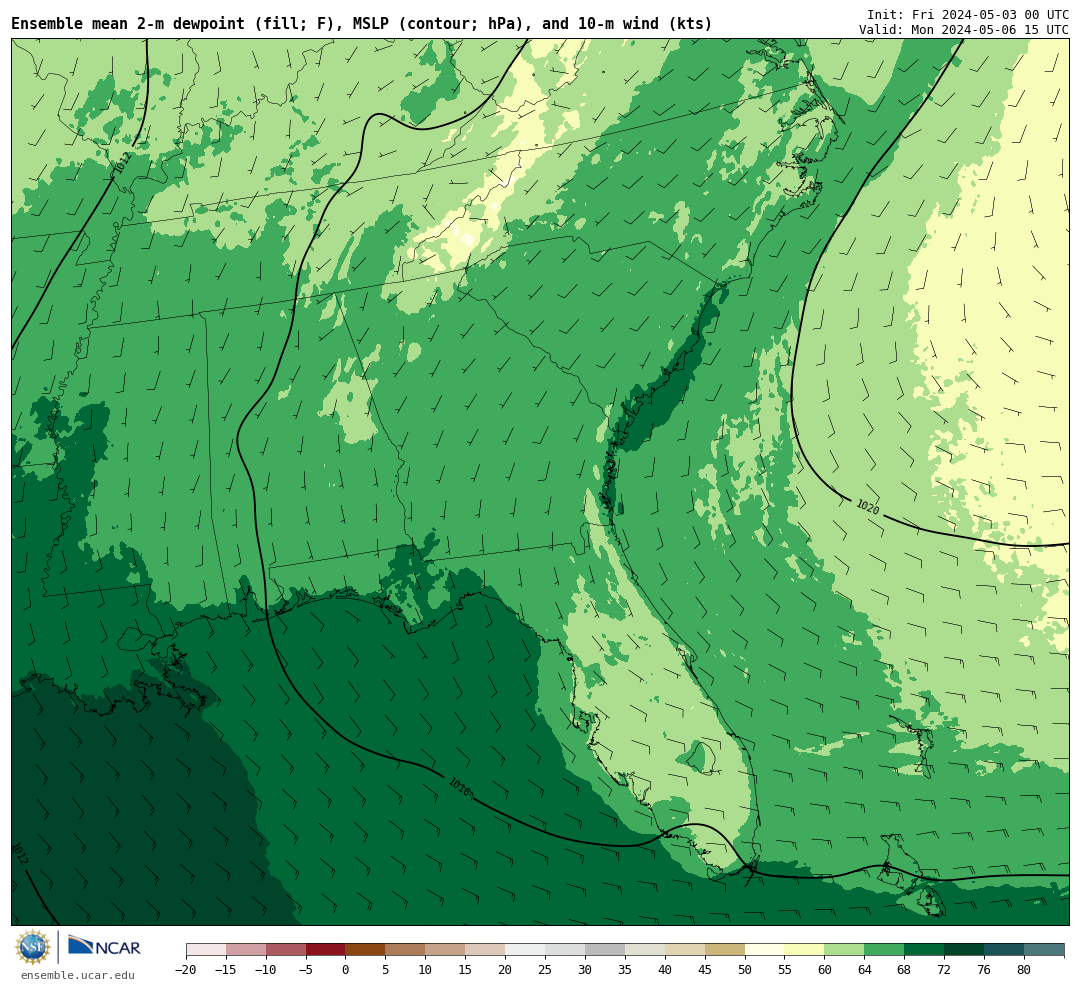Pick the 5 to 10 colorbar swatch
Image resolution: width=1080 pixels, height=988 pixels.
[406, 950]
